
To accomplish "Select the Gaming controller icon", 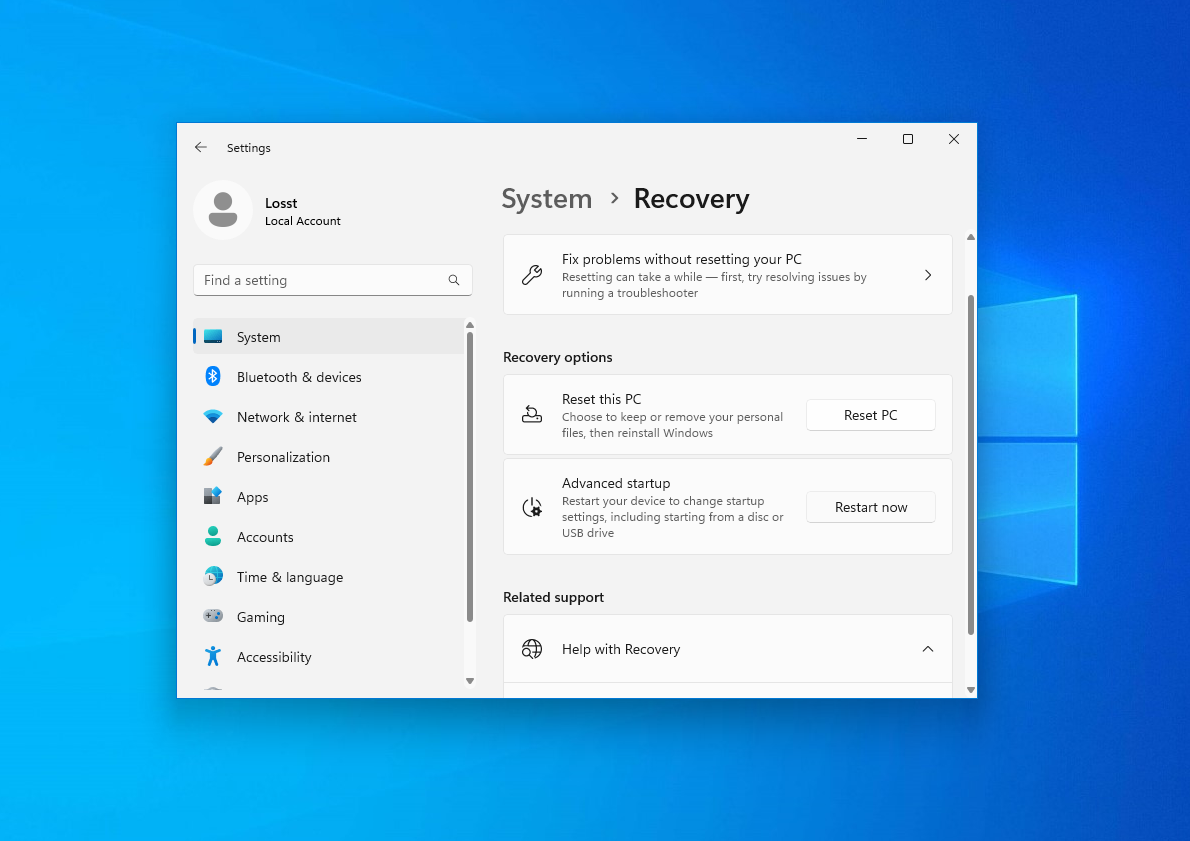I will pyautogui.click(x=213, y=617).
